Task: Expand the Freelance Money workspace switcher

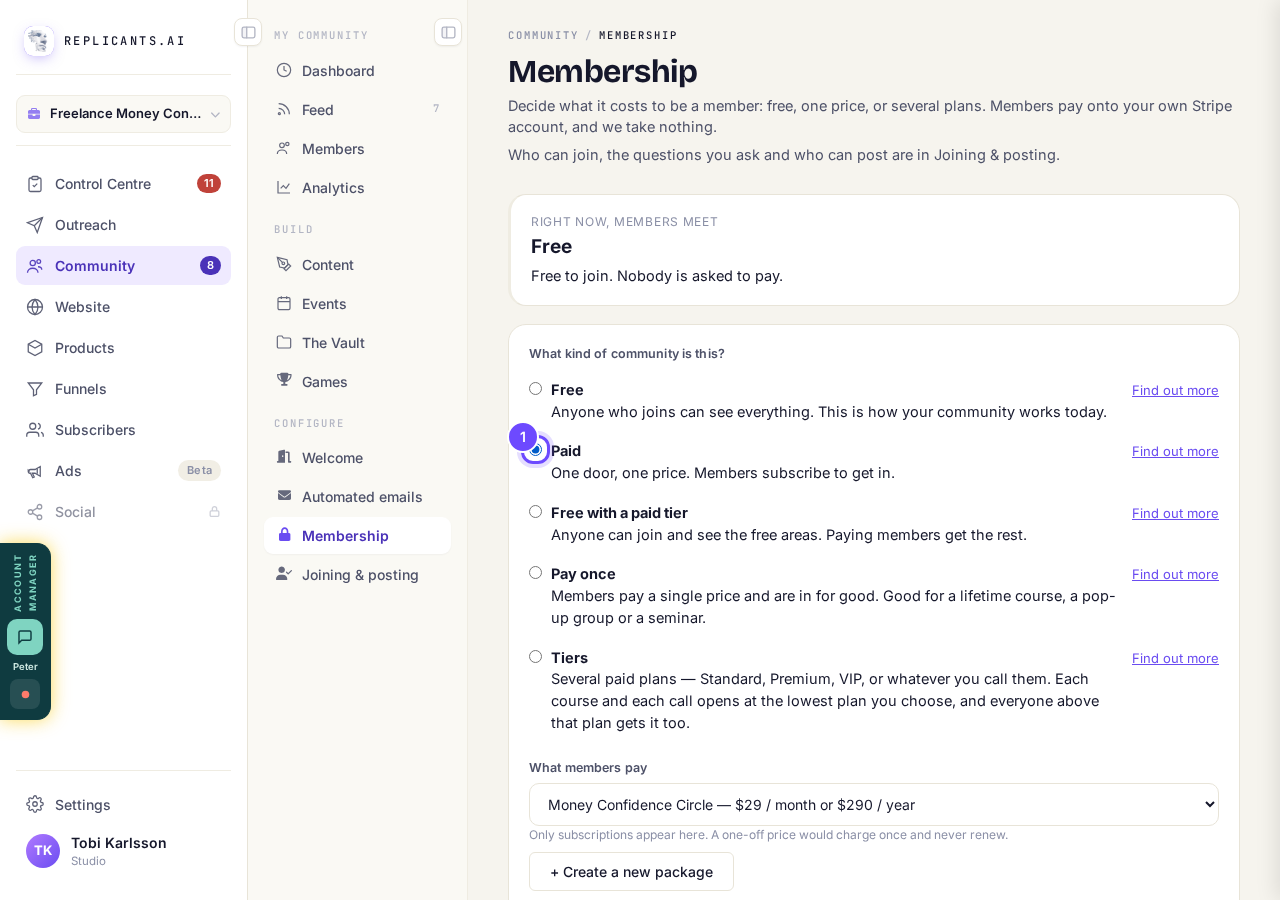Action: 123,114
